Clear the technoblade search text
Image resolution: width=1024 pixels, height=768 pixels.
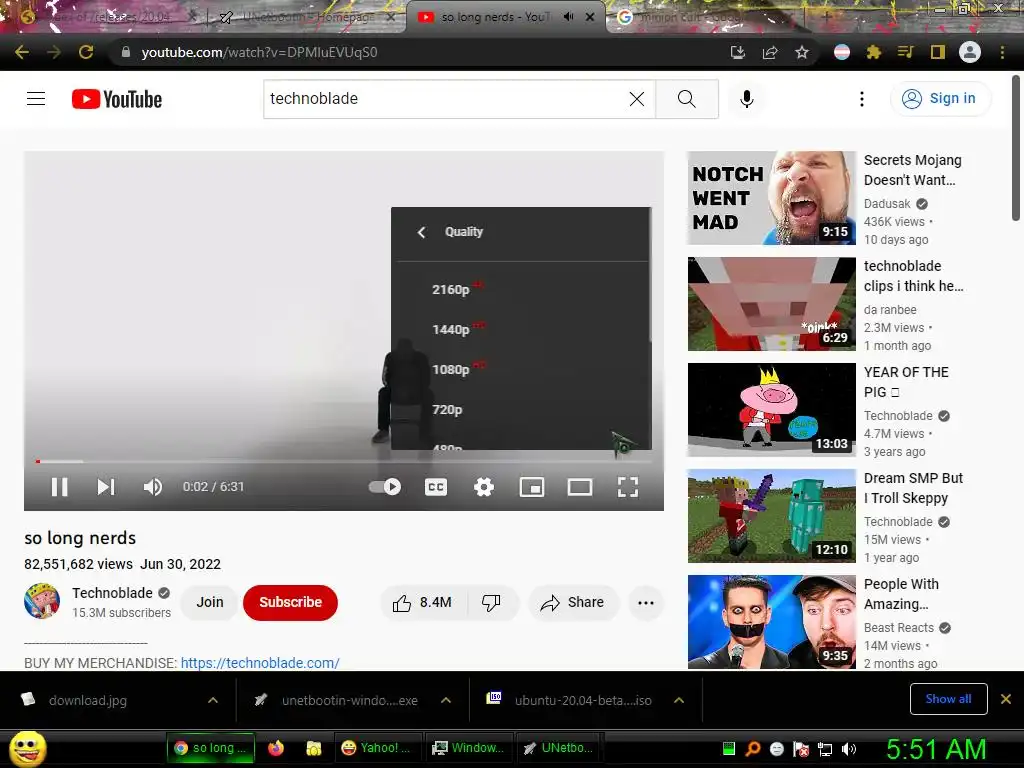637,99
